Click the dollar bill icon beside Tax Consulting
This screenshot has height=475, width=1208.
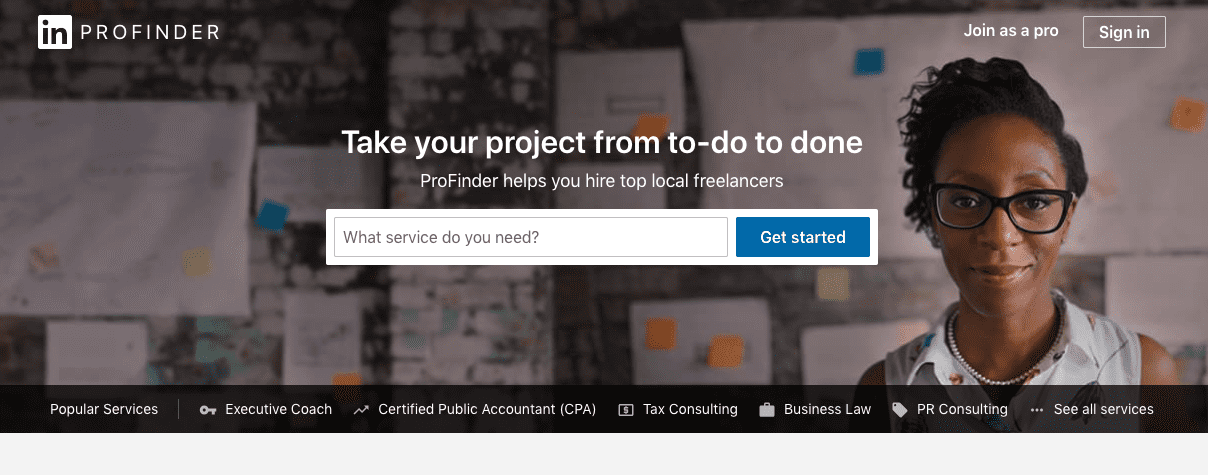[626, 410]
